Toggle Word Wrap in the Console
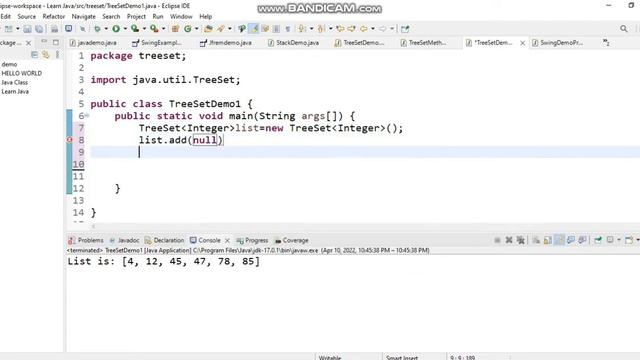Screen dimensions: 640x360 point(559,240)
